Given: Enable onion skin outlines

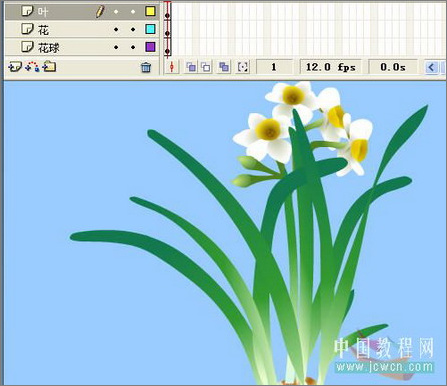Looking at the screenshot, I should 206,67.
